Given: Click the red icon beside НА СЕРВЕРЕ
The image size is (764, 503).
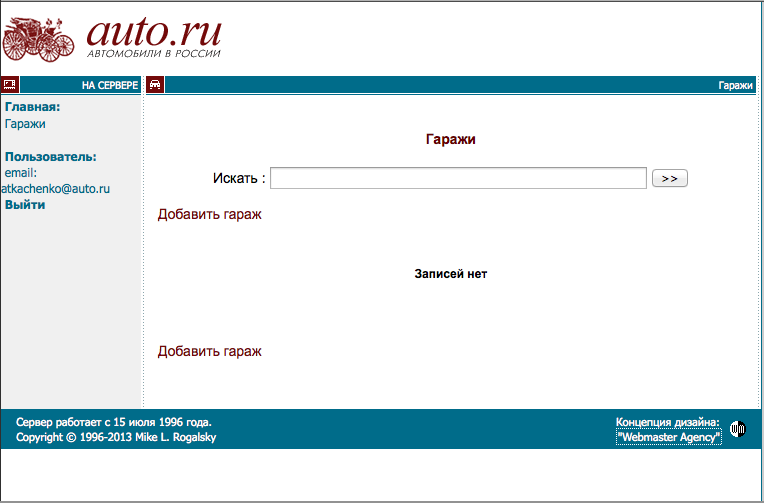Looking at the screenshot, I should point(10,85).
